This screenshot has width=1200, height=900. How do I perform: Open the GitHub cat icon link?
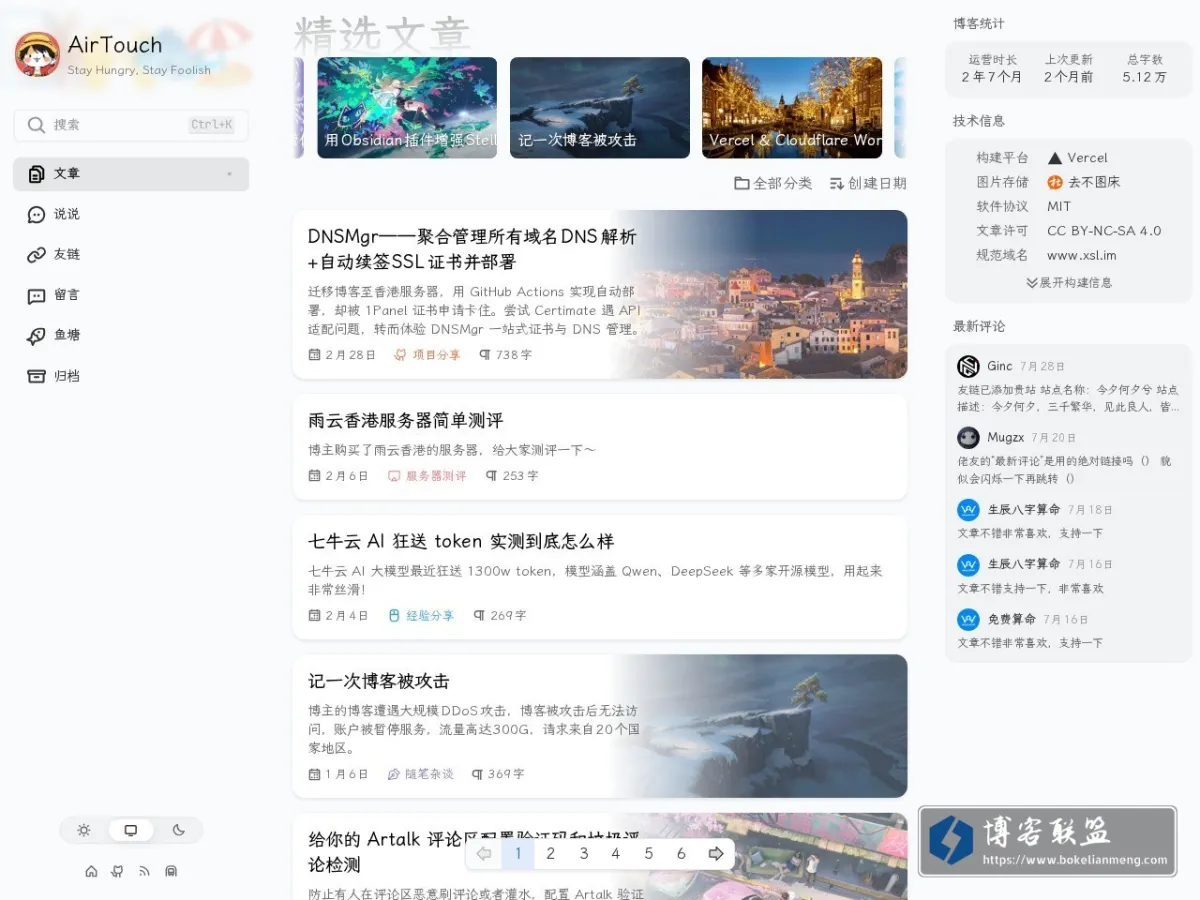coord(118,871)
